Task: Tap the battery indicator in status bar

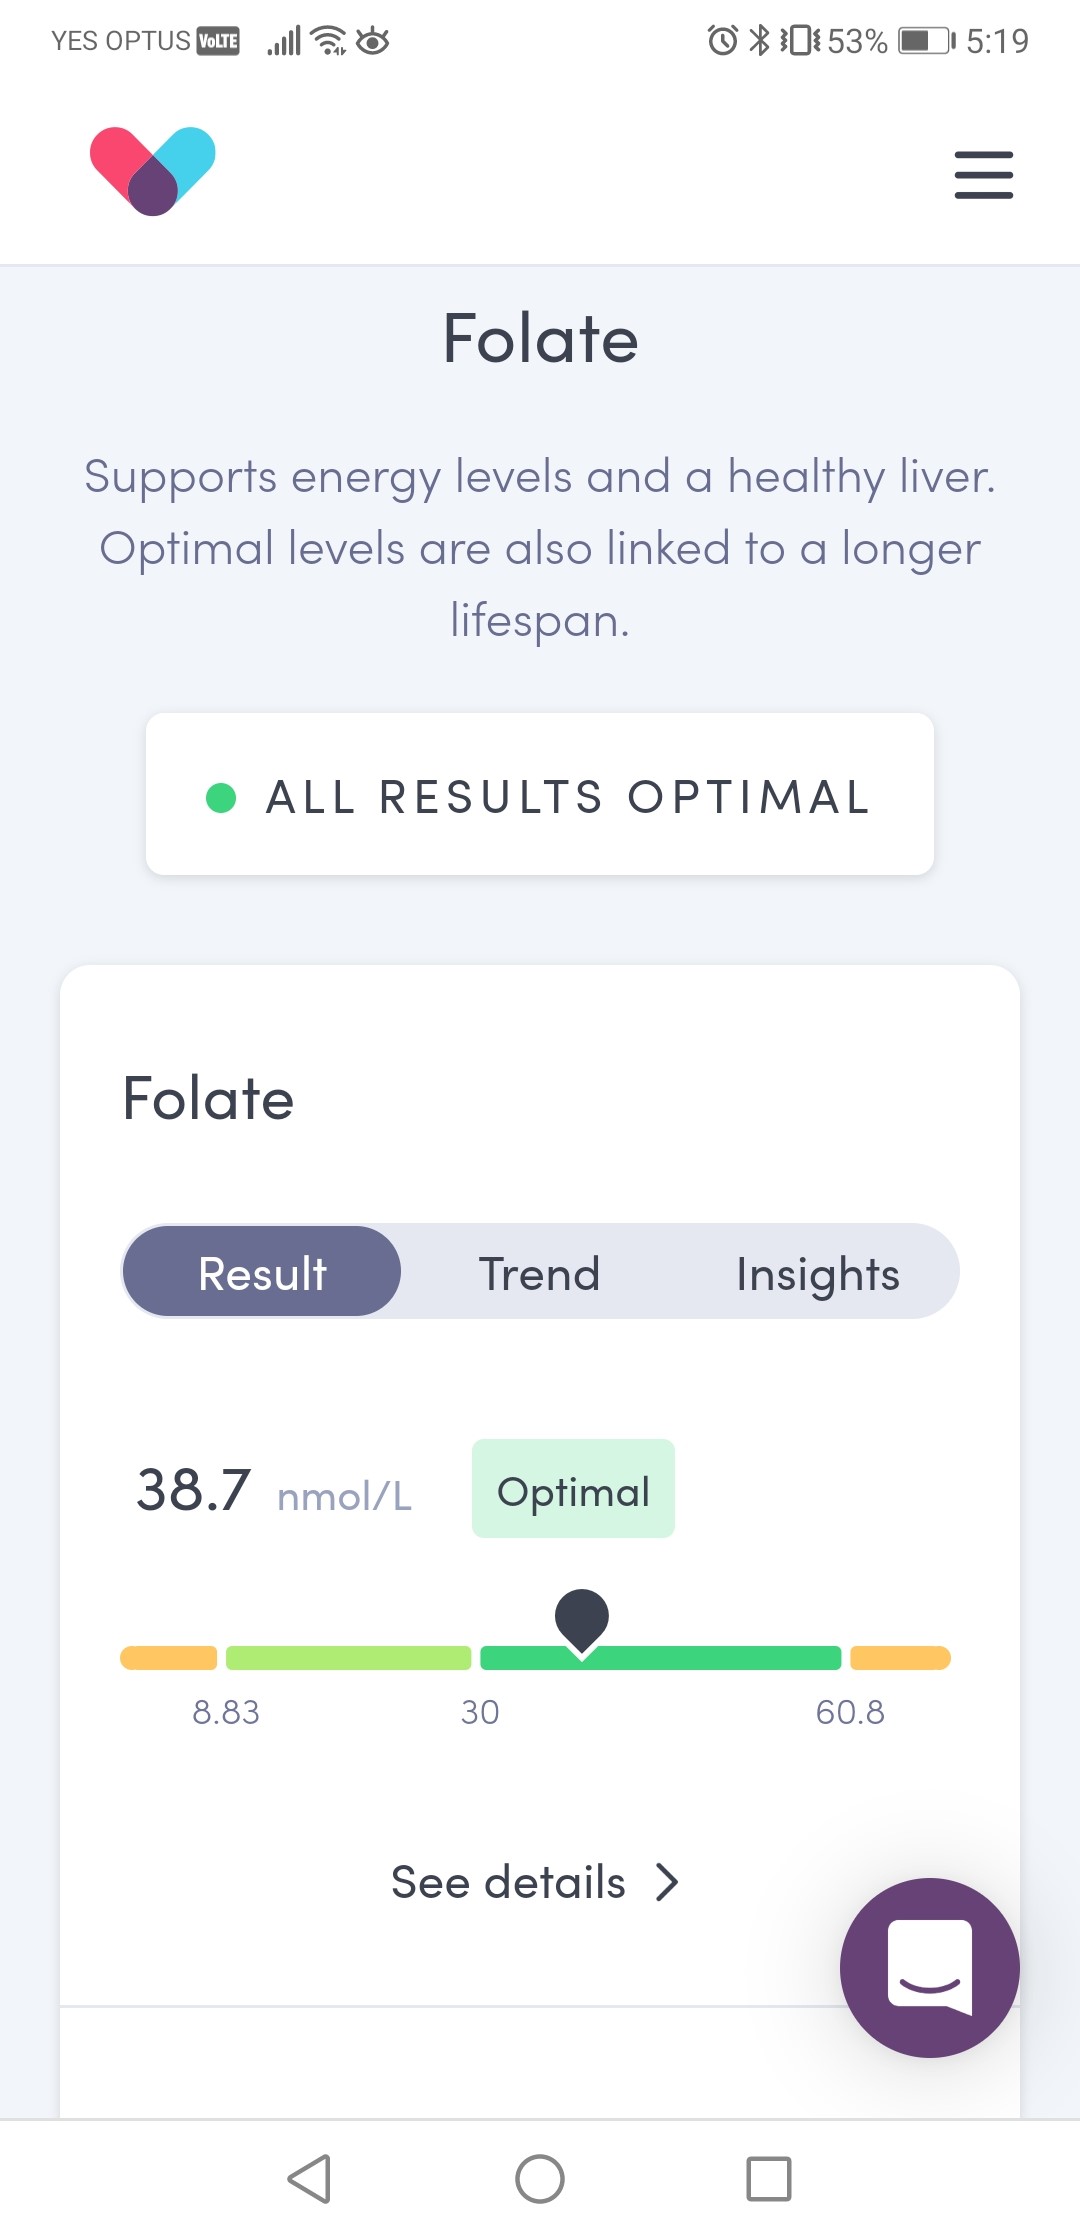Action: pyautogui.click(x=926, y=41)
